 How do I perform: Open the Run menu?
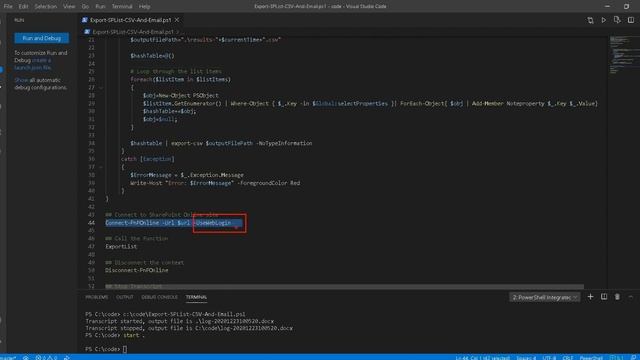tap(100, 7)
